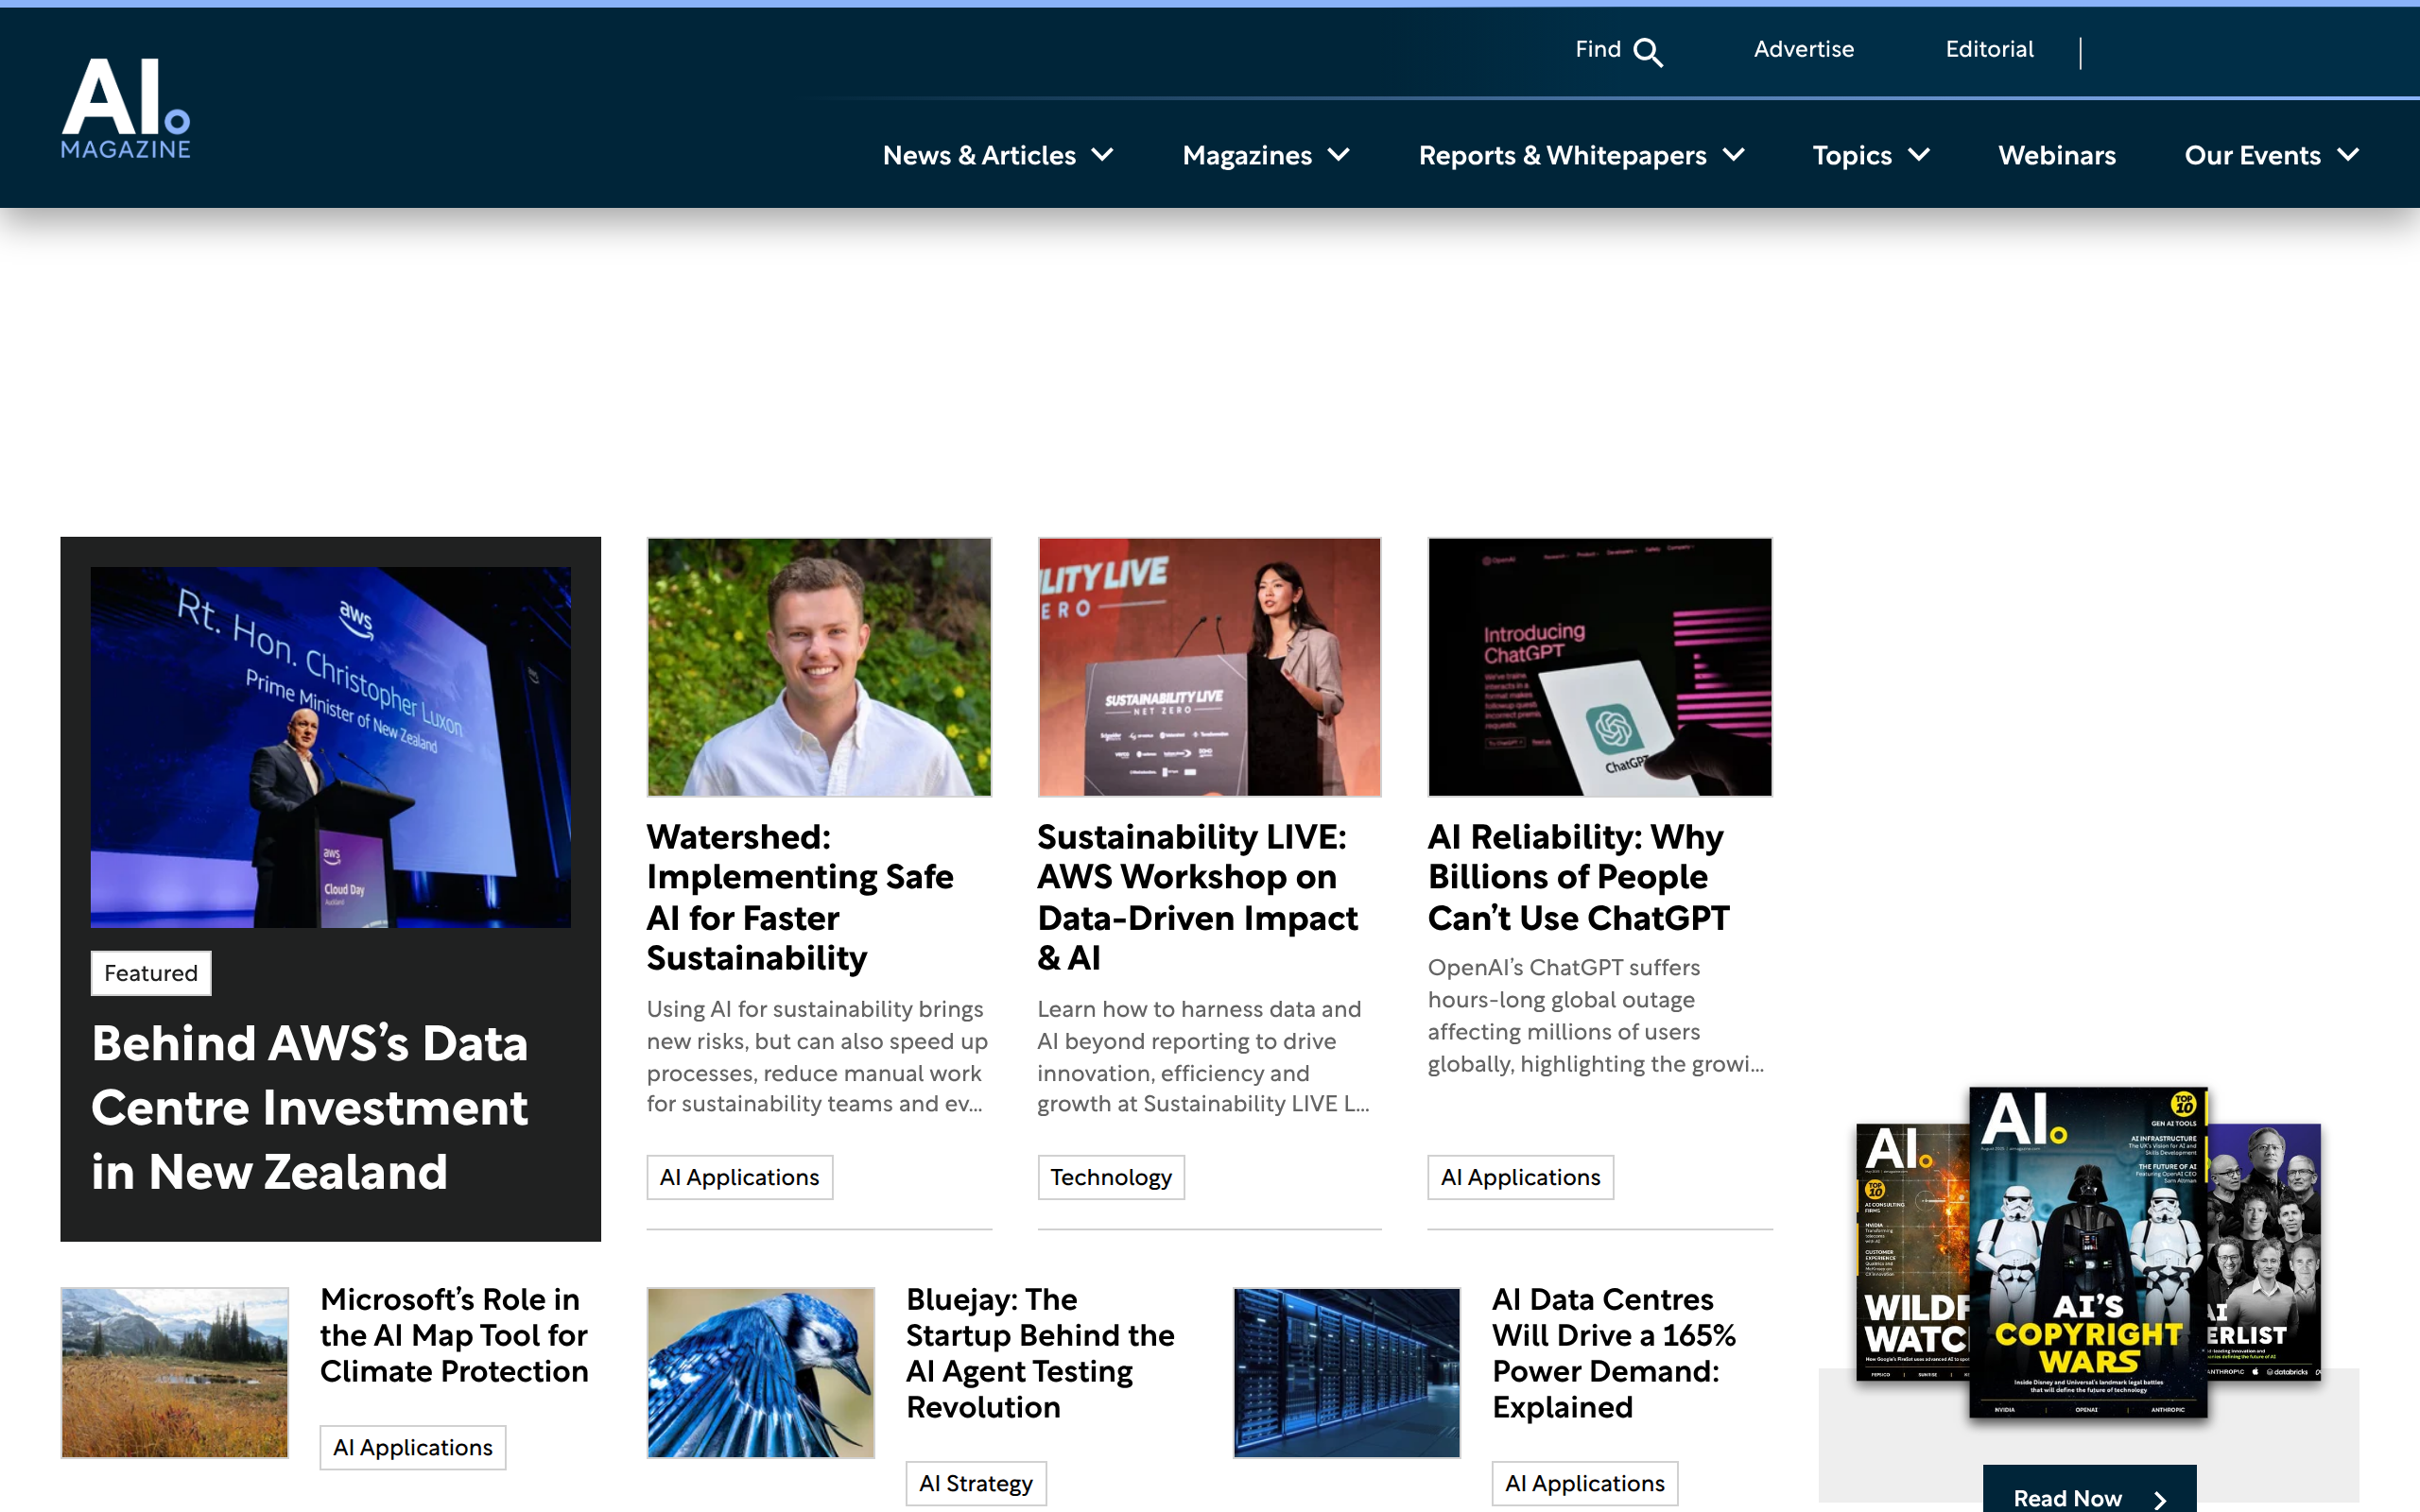Open the Topics menu
The image size is (2420, 1512).
tap(1852, 155)
